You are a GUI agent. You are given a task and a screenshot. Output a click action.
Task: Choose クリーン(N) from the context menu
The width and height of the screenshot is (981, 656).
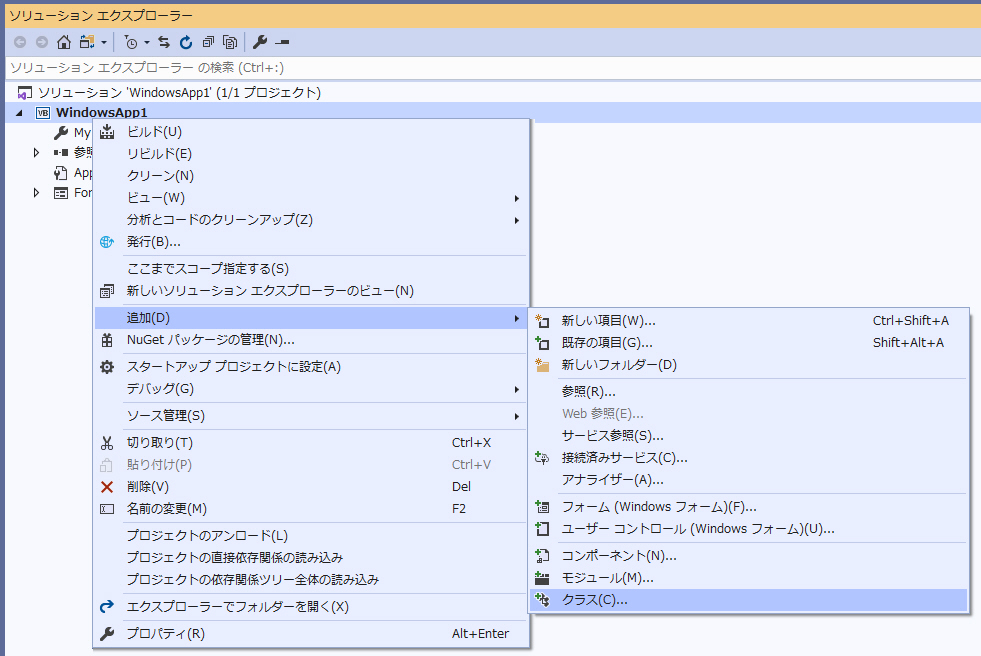312,176
